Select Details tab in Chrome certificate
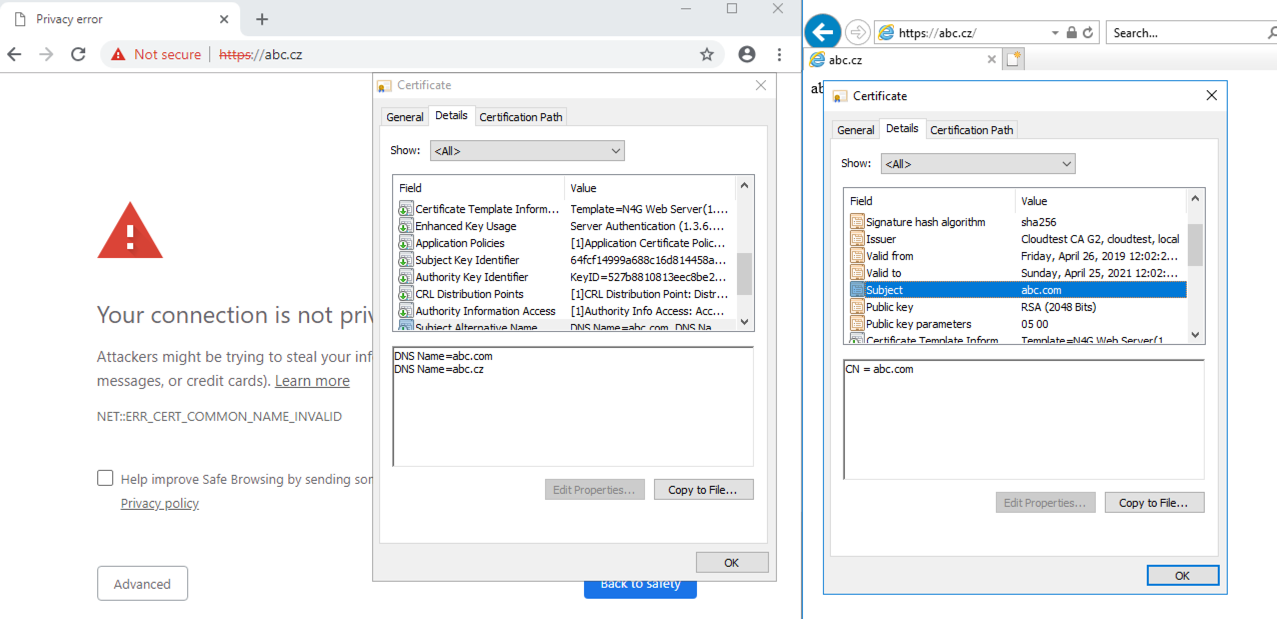This screenshot has height=619, width=1277. (451, 115)
